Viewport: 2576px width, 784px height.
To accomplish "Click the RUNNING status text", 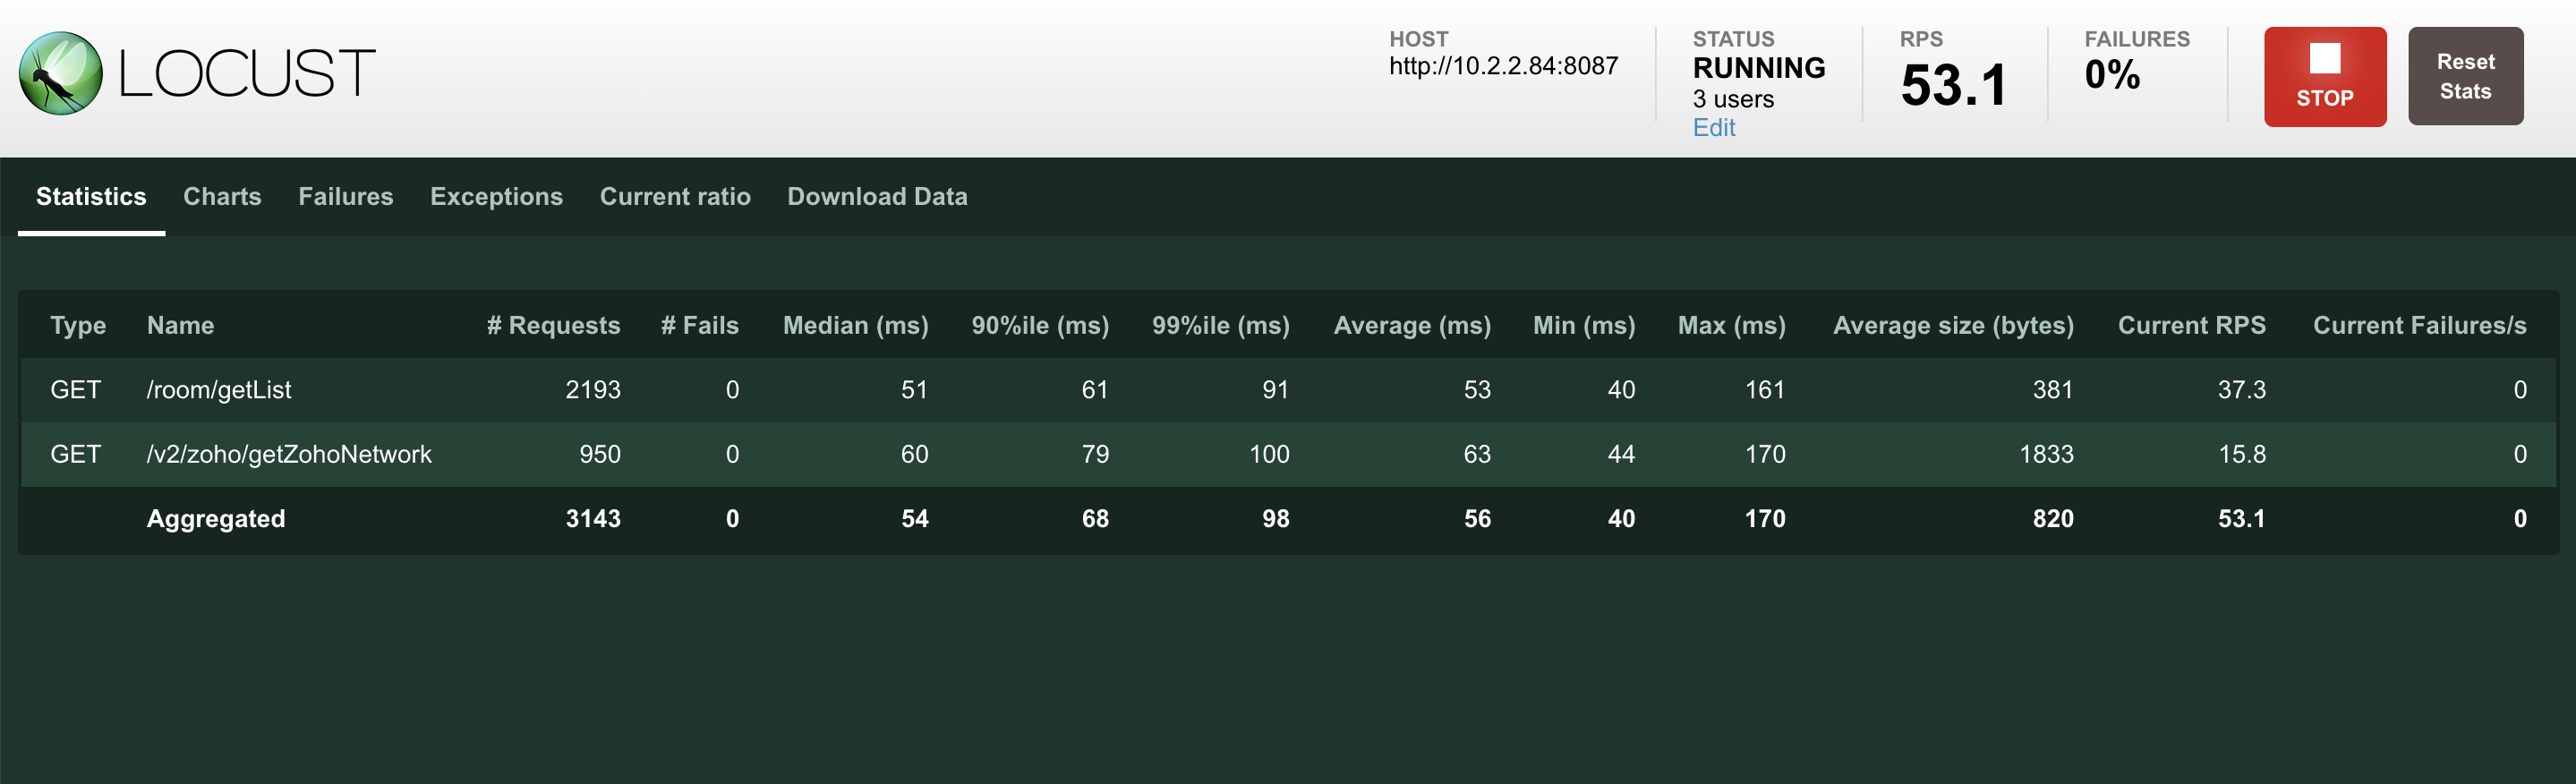I will [1759, 68].
